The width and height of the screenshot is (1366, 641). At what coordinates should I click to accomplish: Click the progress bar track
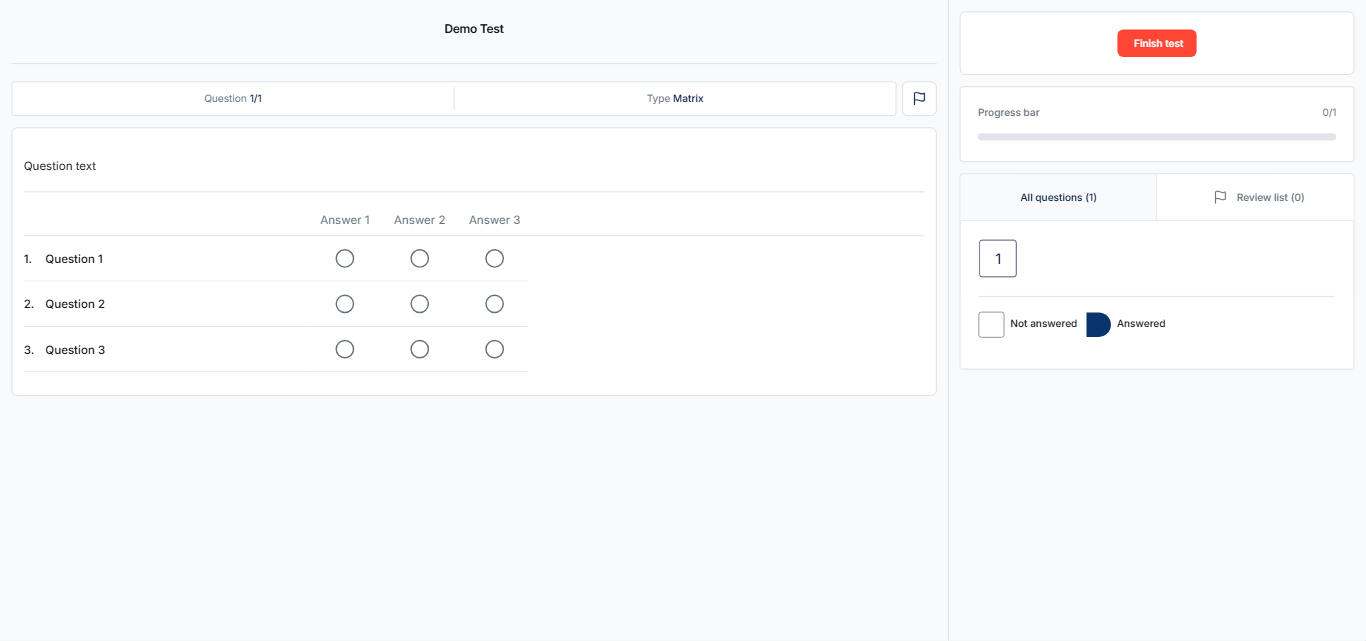pos(1156,137)
